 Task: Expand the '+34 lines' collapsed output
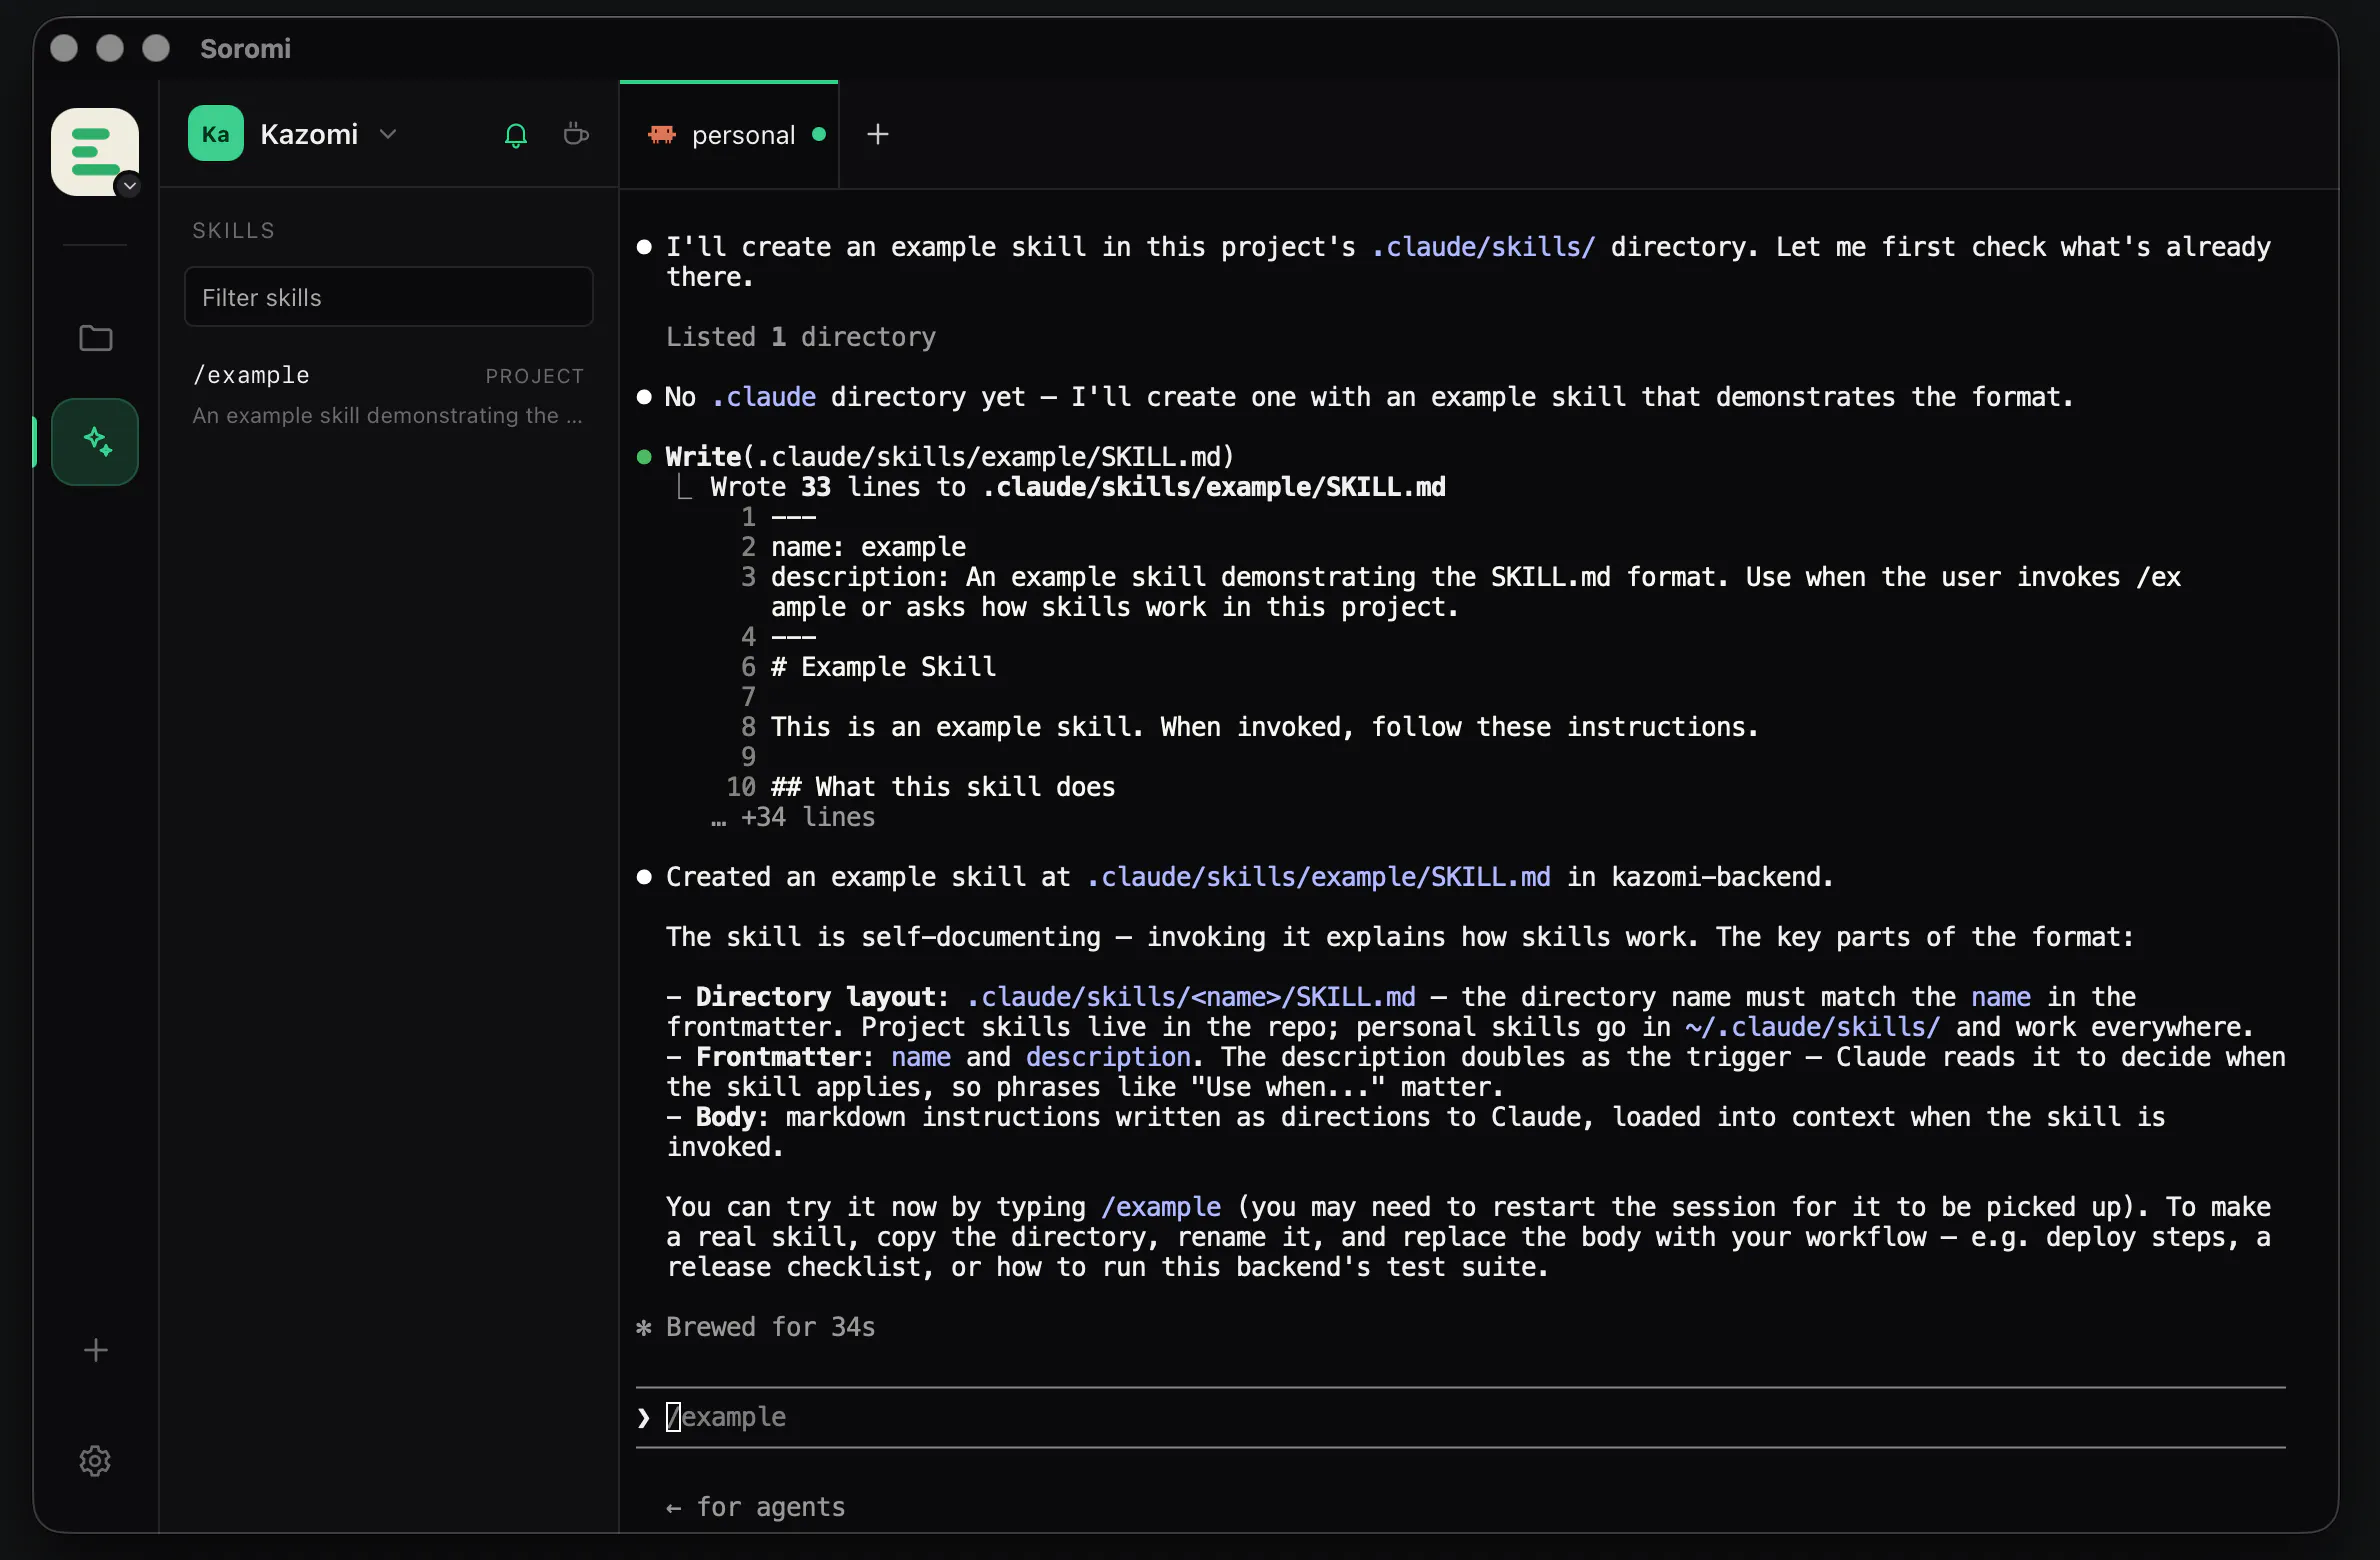[x=793, y=817]
